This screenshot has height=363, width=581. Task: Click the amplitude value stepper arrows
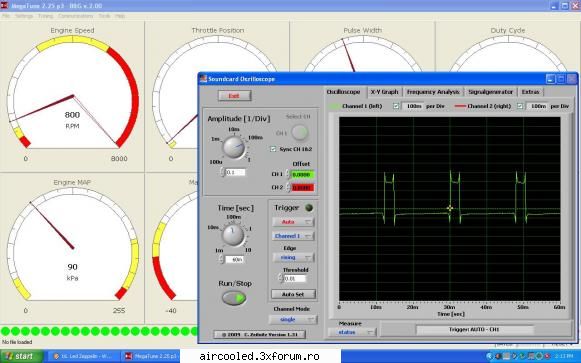point(222,172)
